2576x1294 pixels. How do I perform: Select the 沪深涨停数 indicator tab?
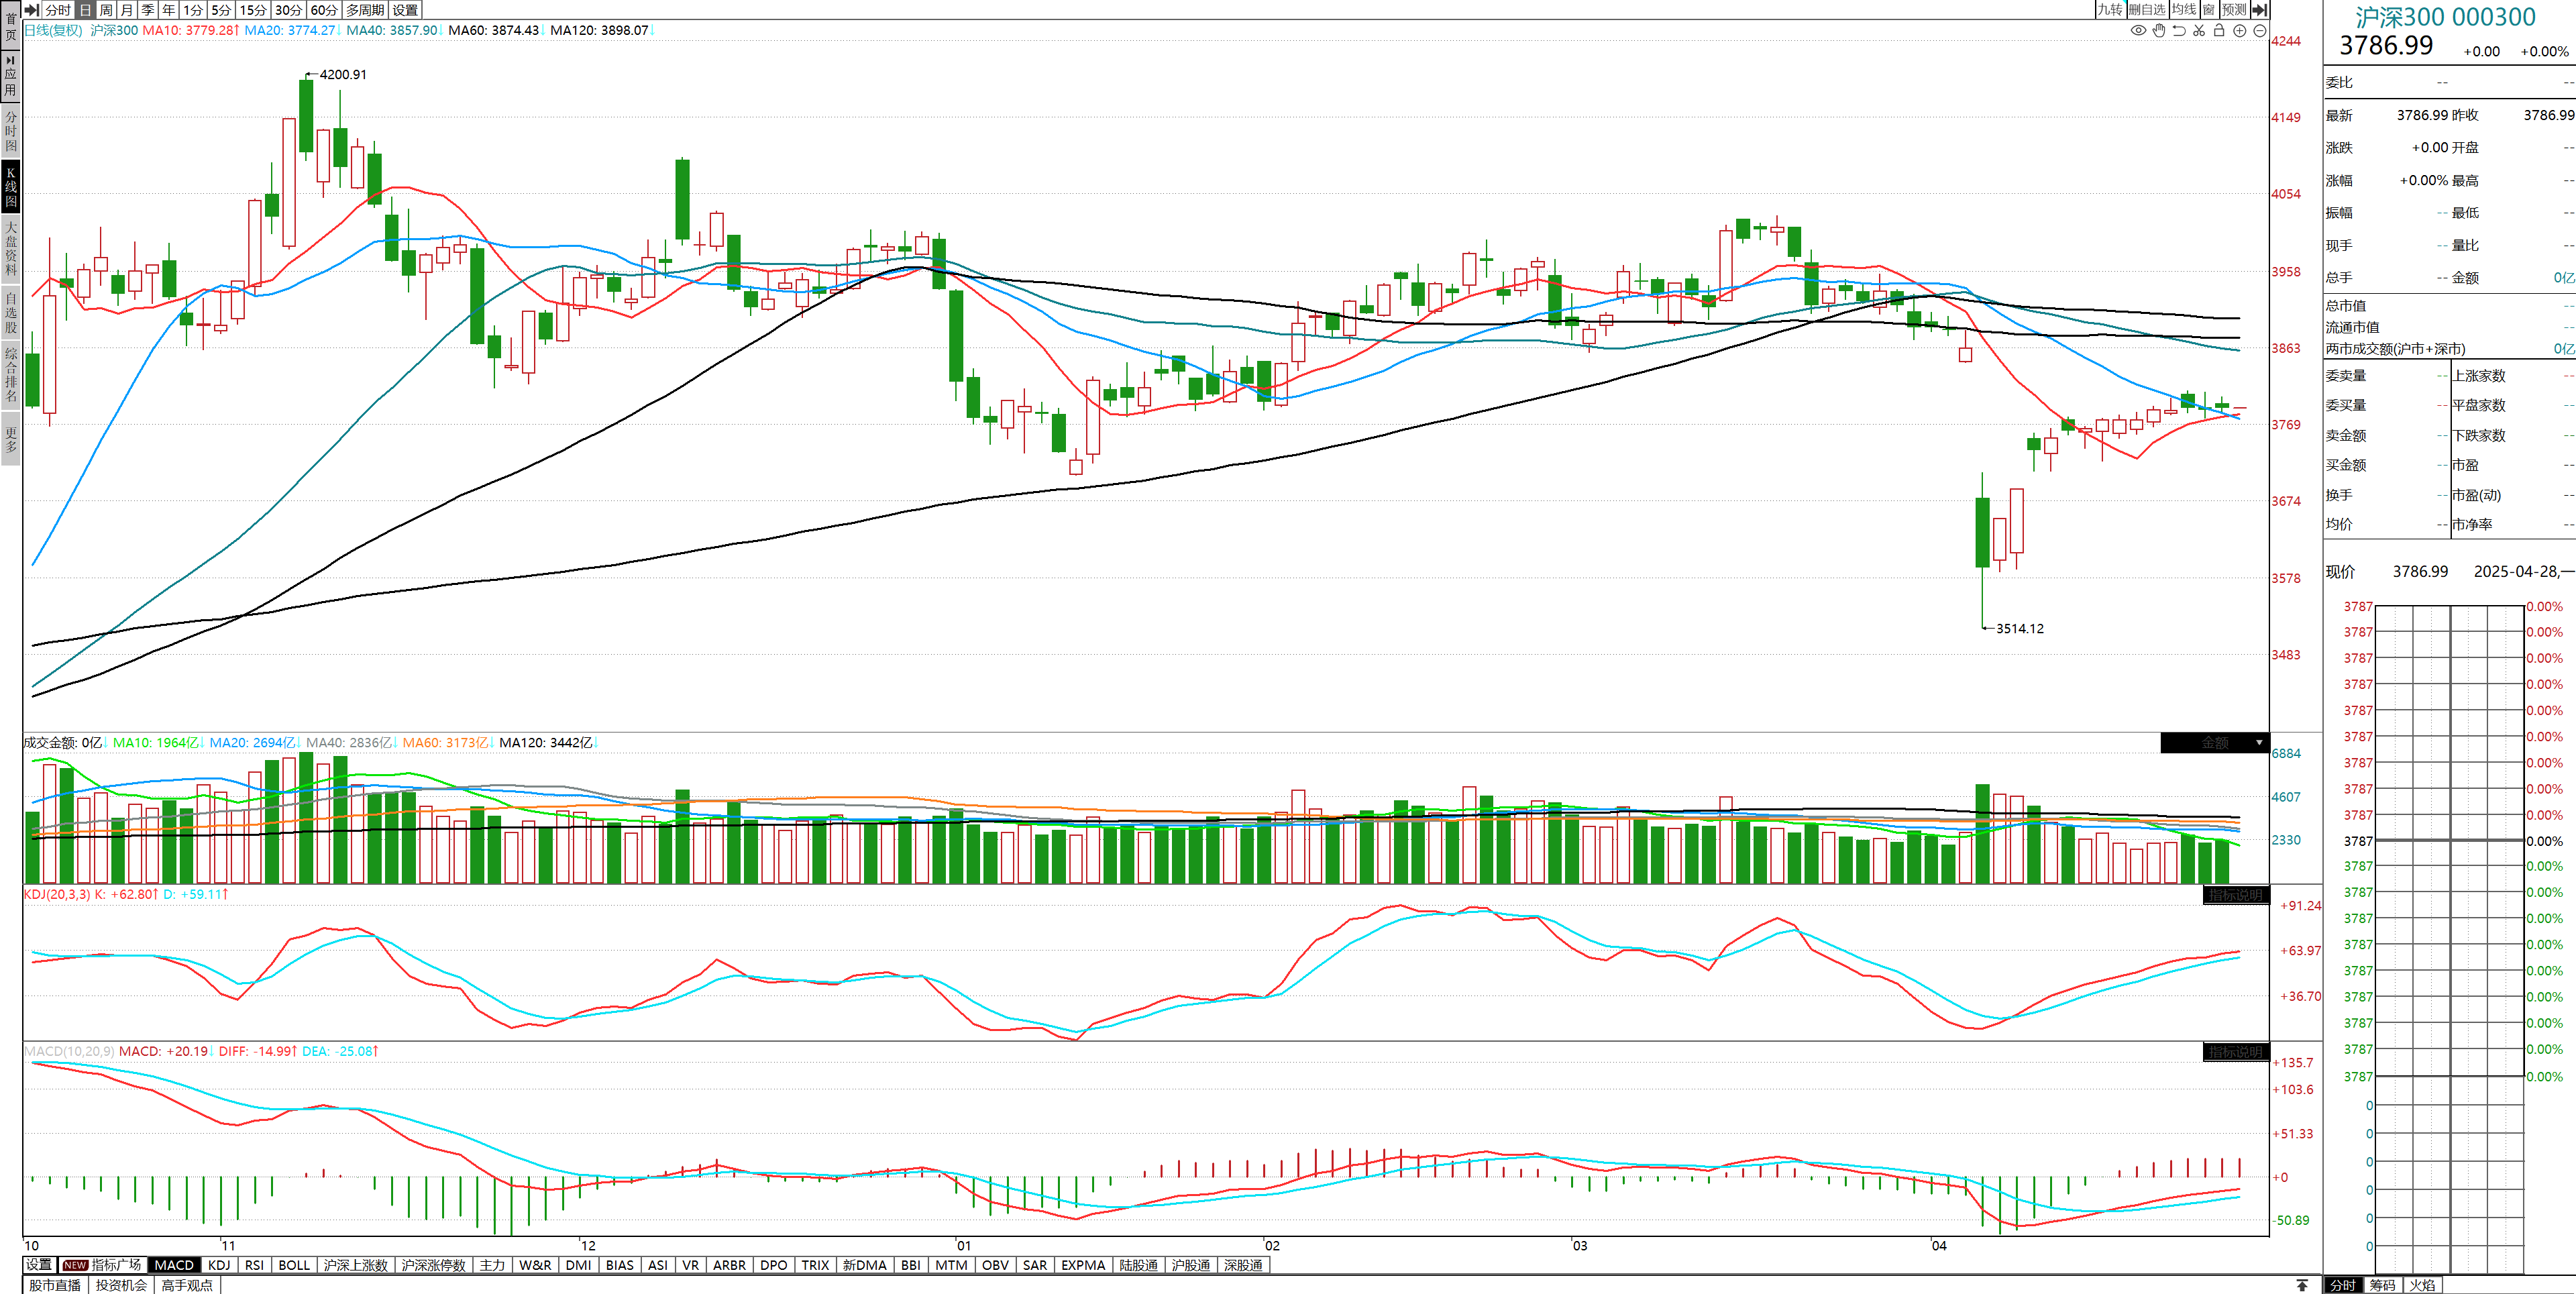[x=433, y=1265]
